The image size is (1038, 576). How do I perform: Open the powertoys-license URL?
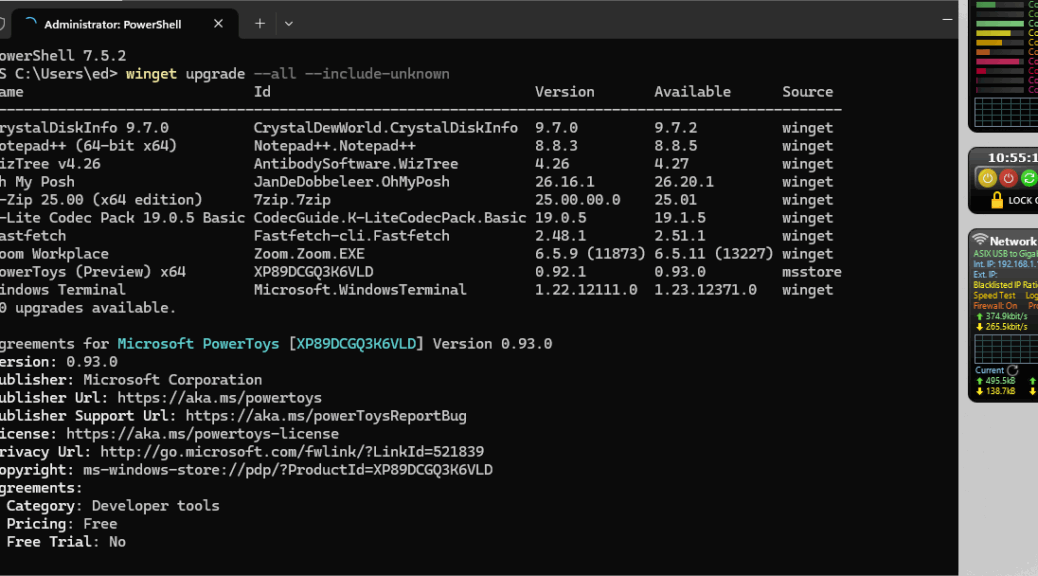[x=202, y=434]
